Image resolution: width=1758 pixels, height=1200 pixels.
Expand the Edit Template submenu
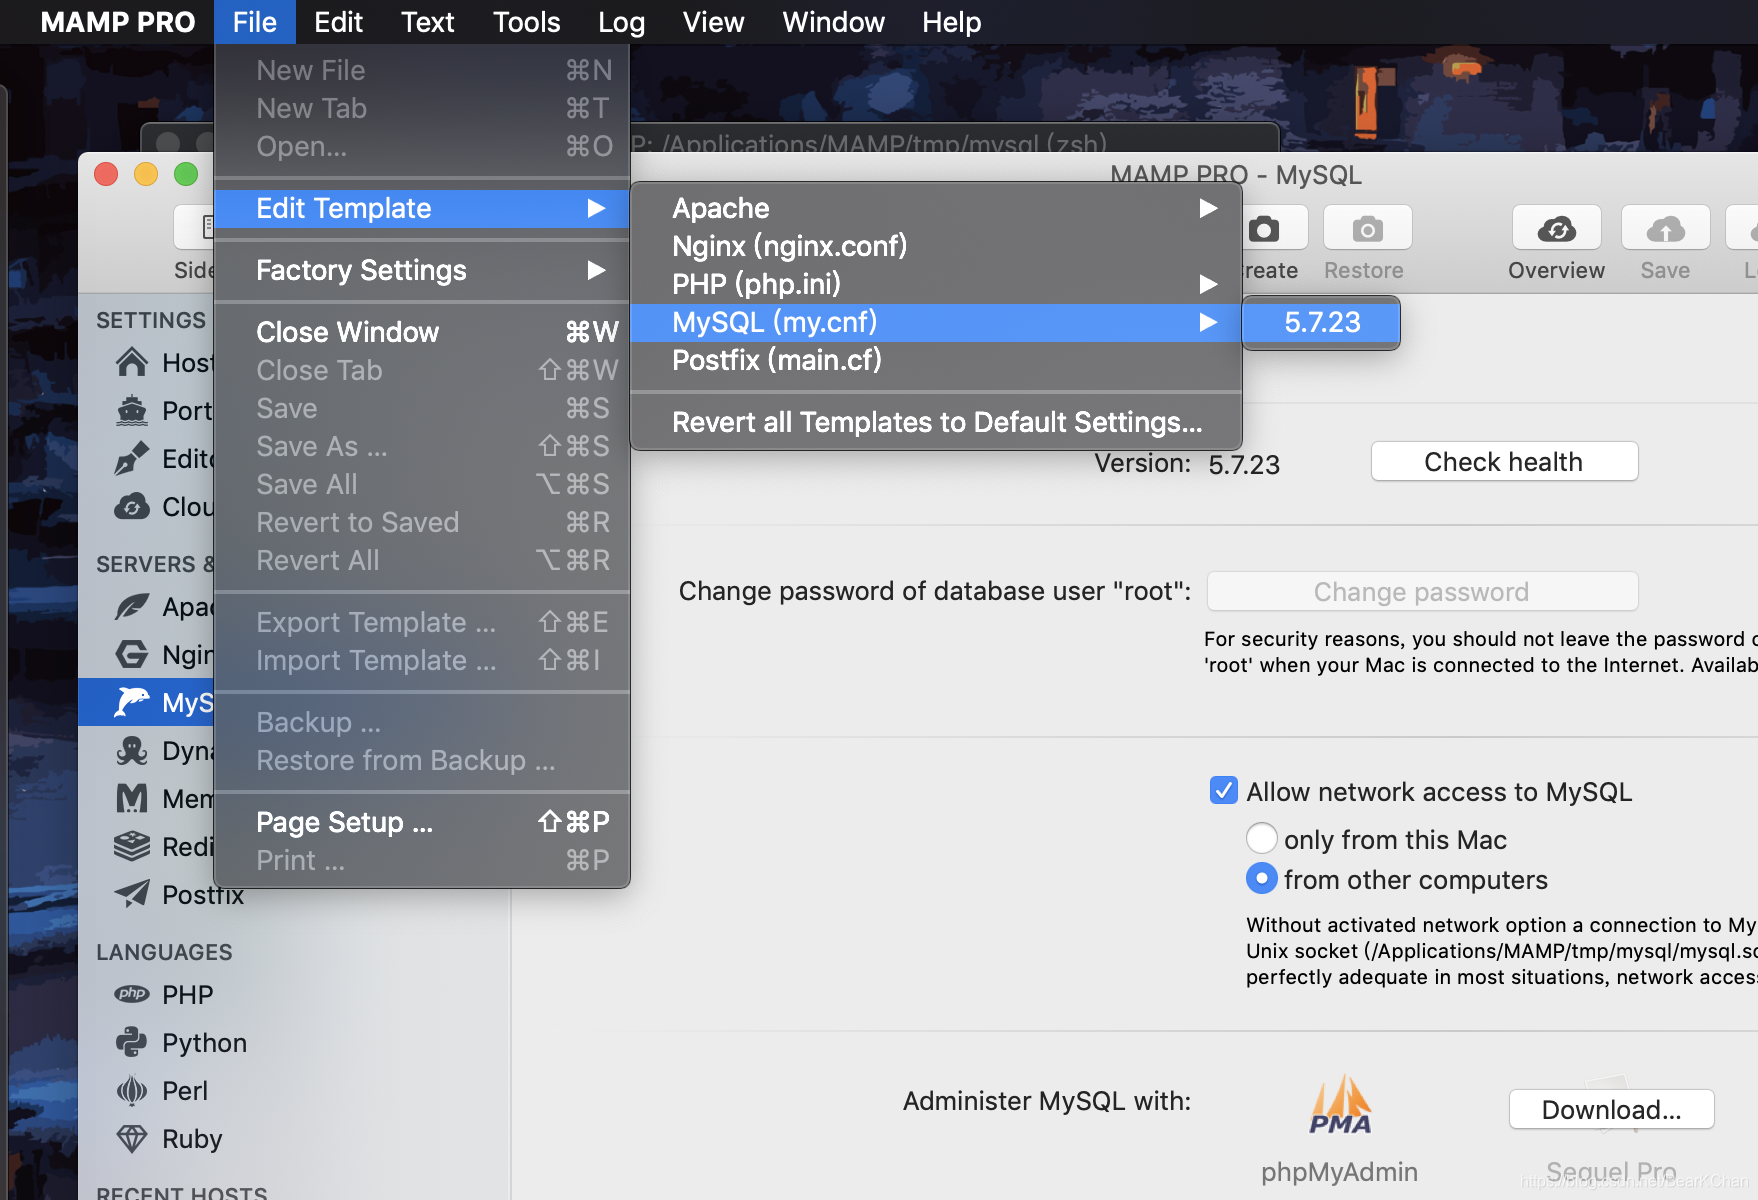(x=422, y=208)
